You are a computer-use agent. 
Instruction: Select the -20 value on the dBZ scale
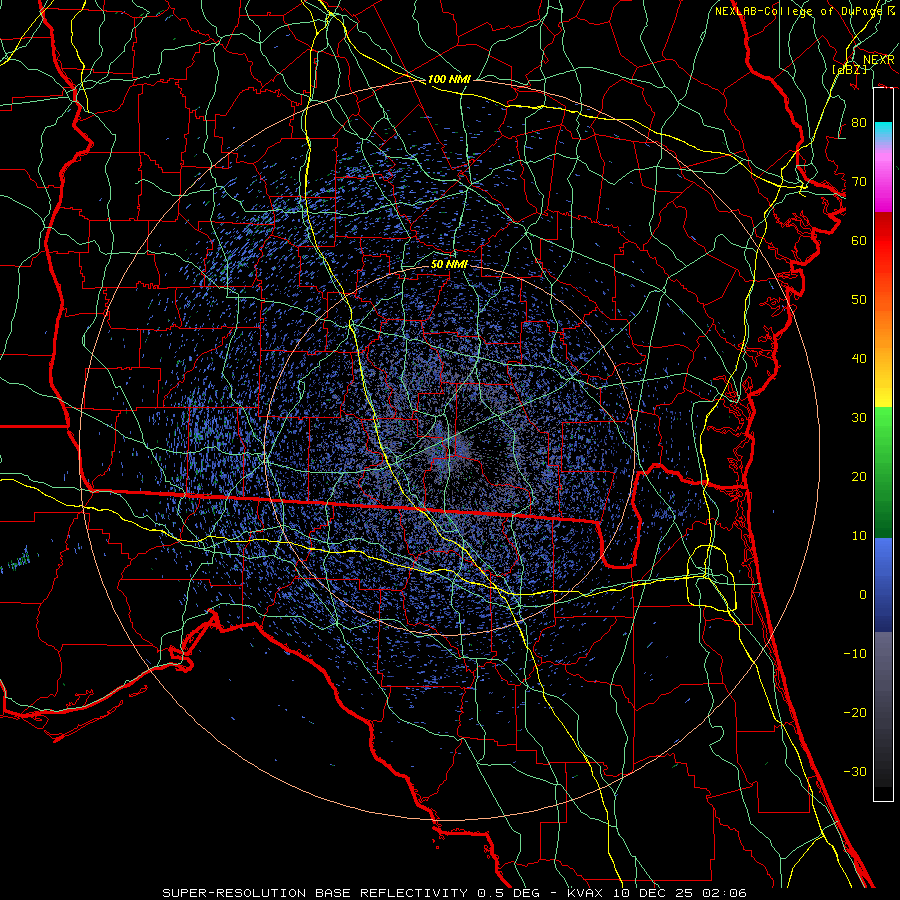point(855,713)
